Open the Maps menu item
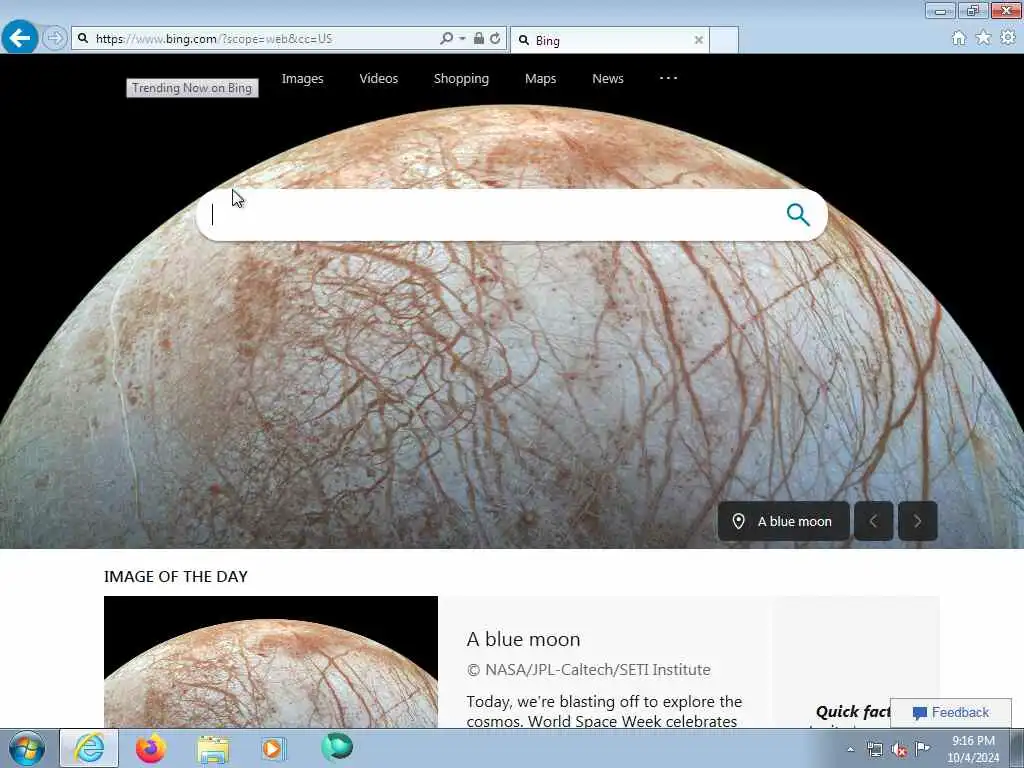 tap(540, 78)
